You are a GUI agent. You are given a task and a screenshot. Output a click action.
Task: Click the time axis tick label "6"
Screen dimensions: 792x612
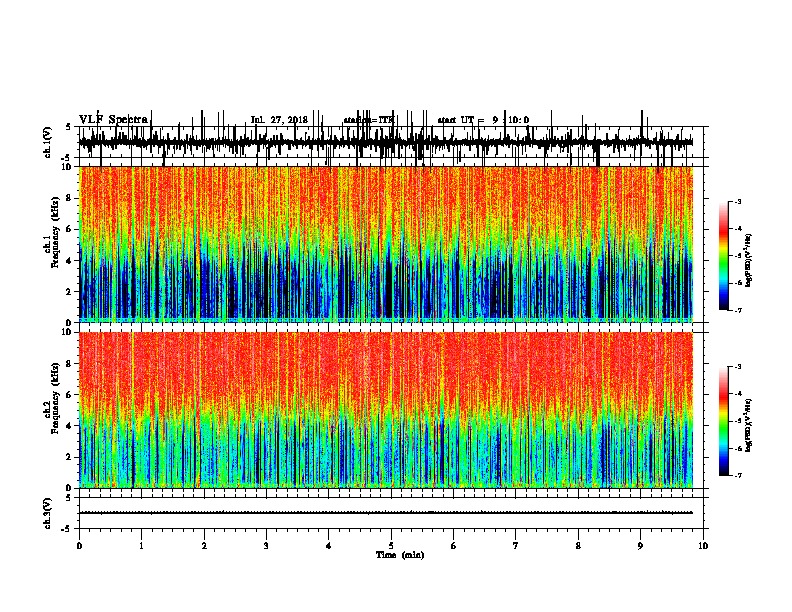[454, 546]
